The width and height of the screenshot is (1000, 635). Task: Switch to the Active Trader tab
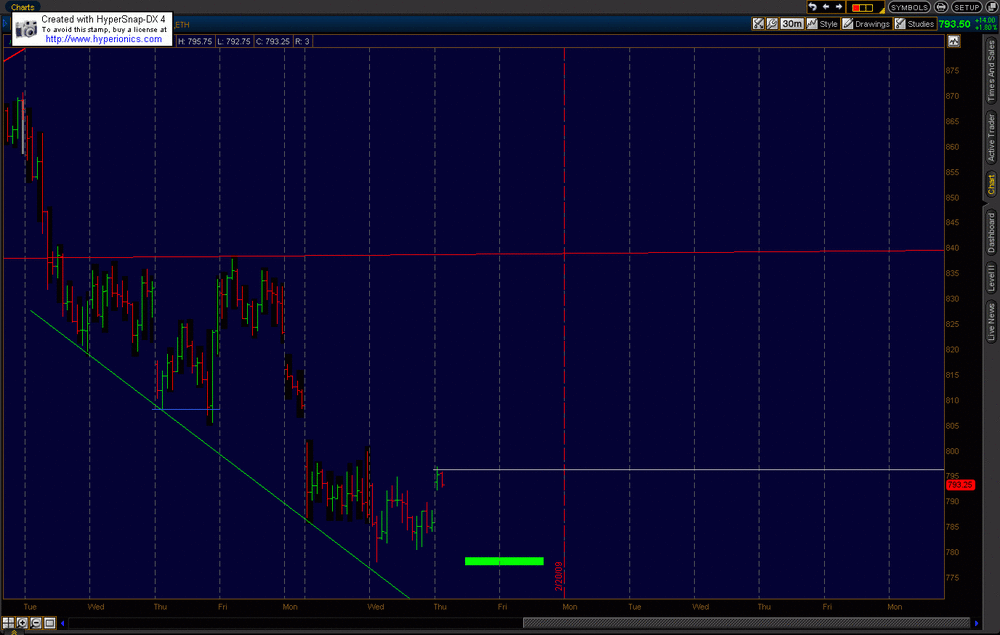tap(991, 137)
